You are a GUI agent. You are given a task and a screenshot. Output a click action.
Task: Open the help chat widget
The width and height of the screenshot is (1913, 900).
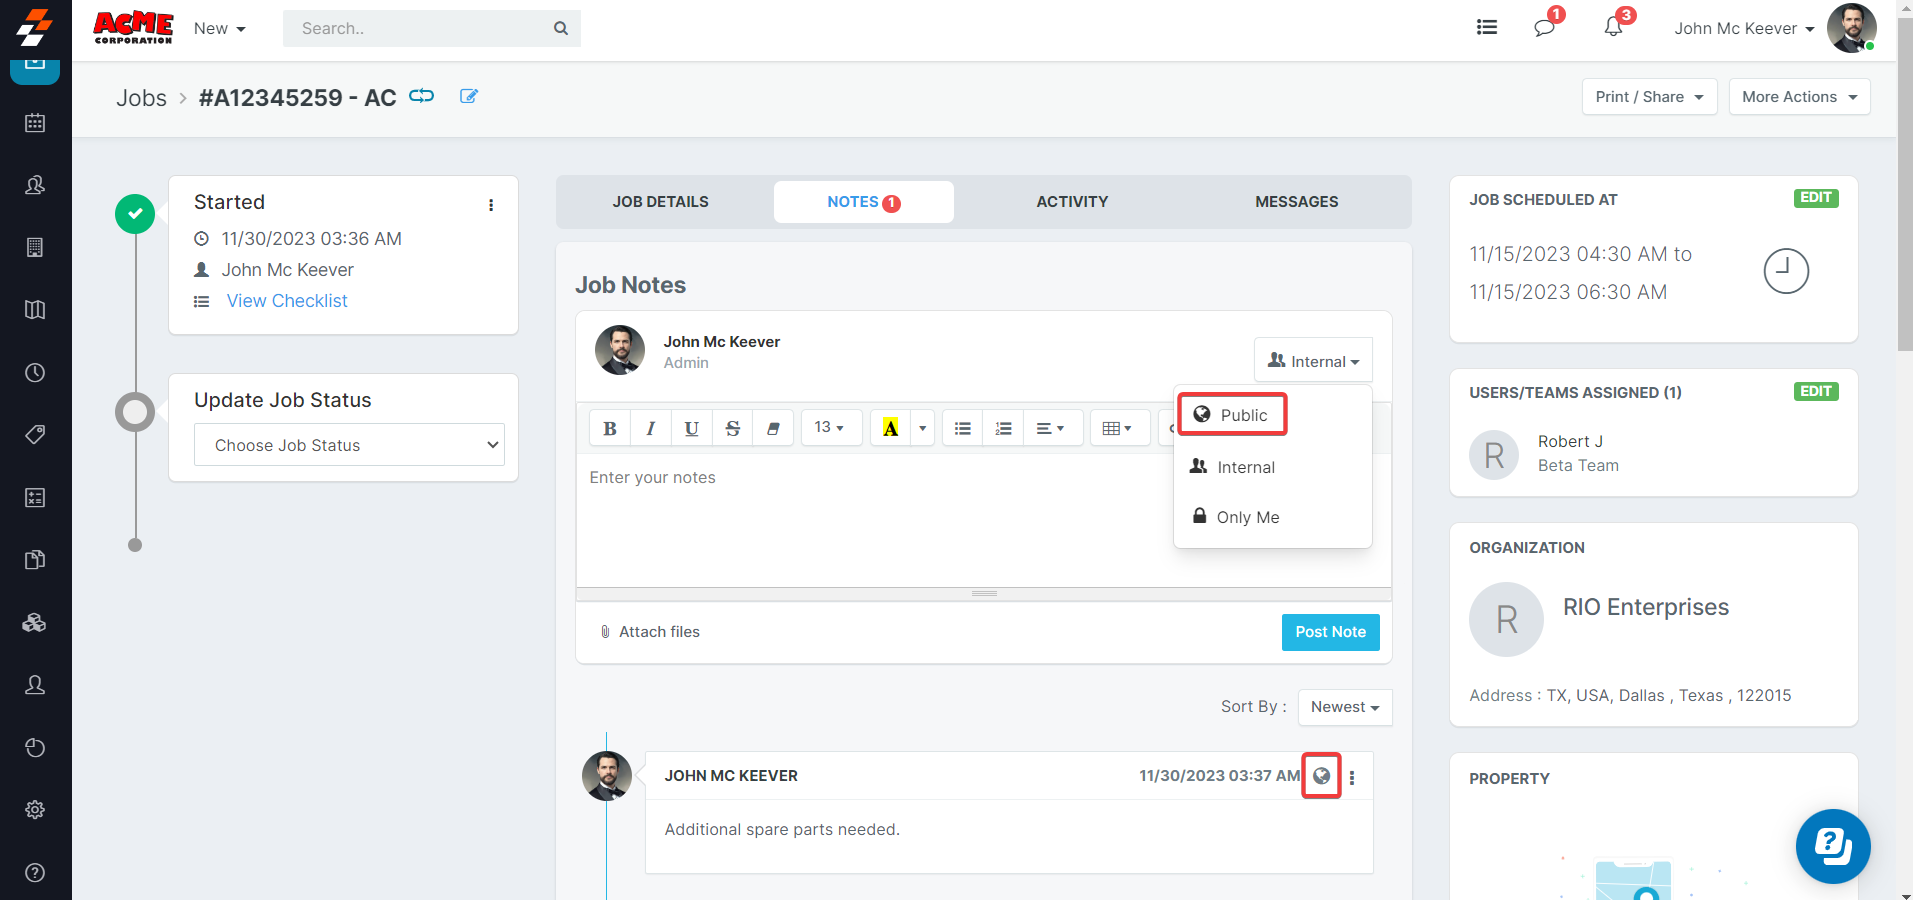1832,846
